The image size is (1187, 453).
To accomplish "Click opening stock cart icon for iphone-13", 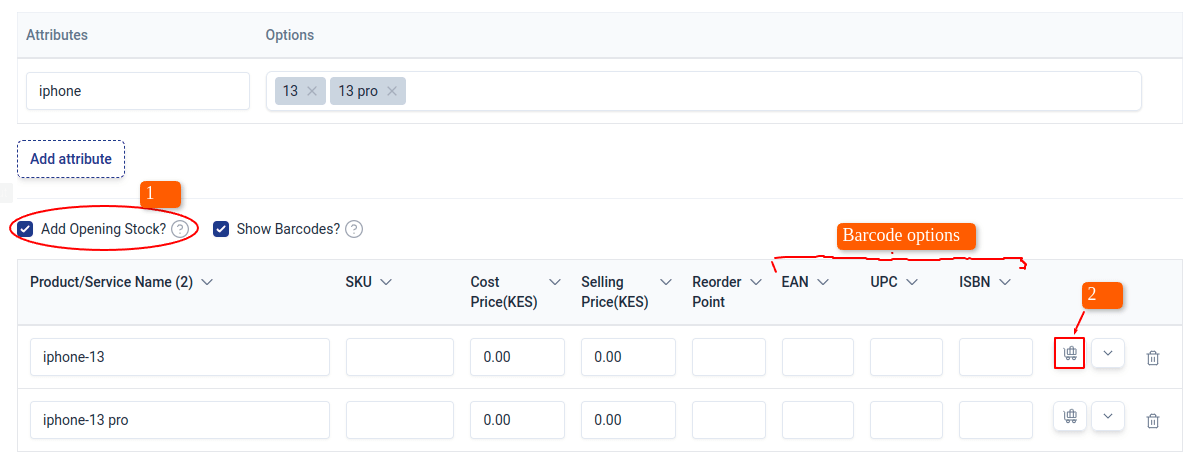I will tap(1070, 354).
